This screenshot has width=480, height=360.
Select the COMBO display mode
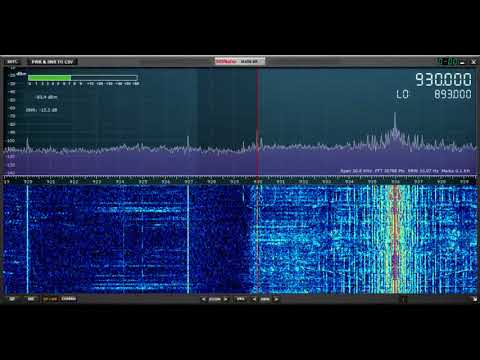pos(69,299)
